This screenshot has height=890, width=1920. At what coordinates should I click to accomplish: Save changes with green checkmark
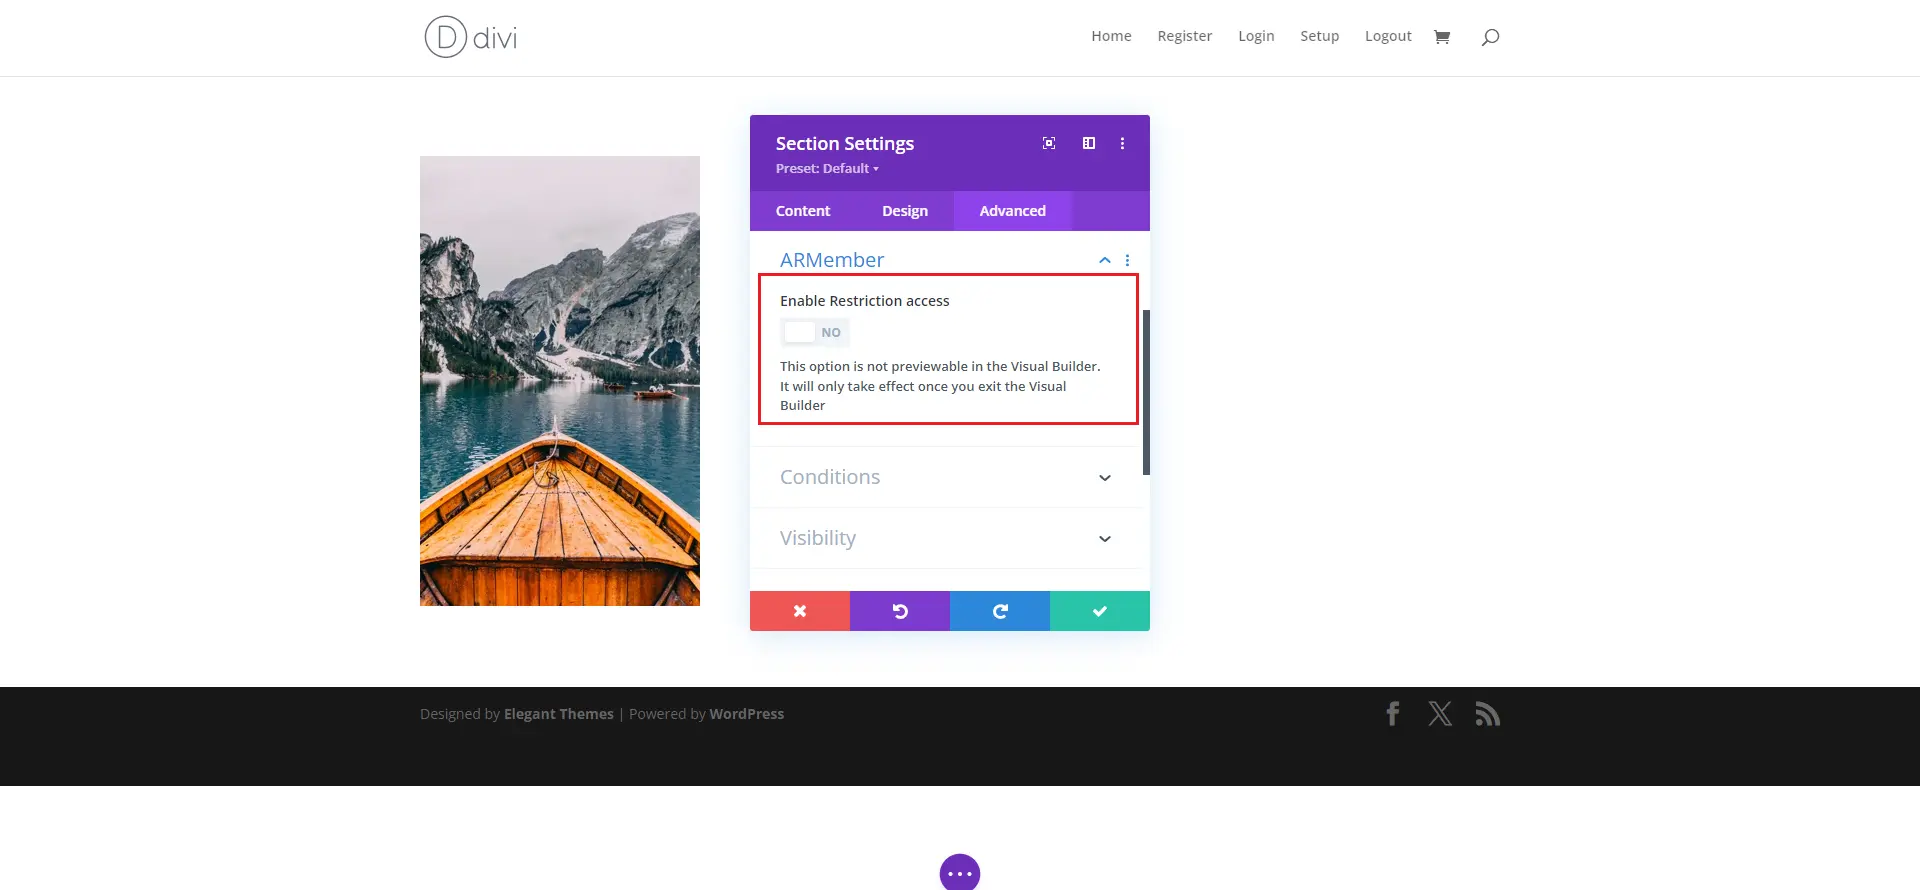pos(1100,611)
